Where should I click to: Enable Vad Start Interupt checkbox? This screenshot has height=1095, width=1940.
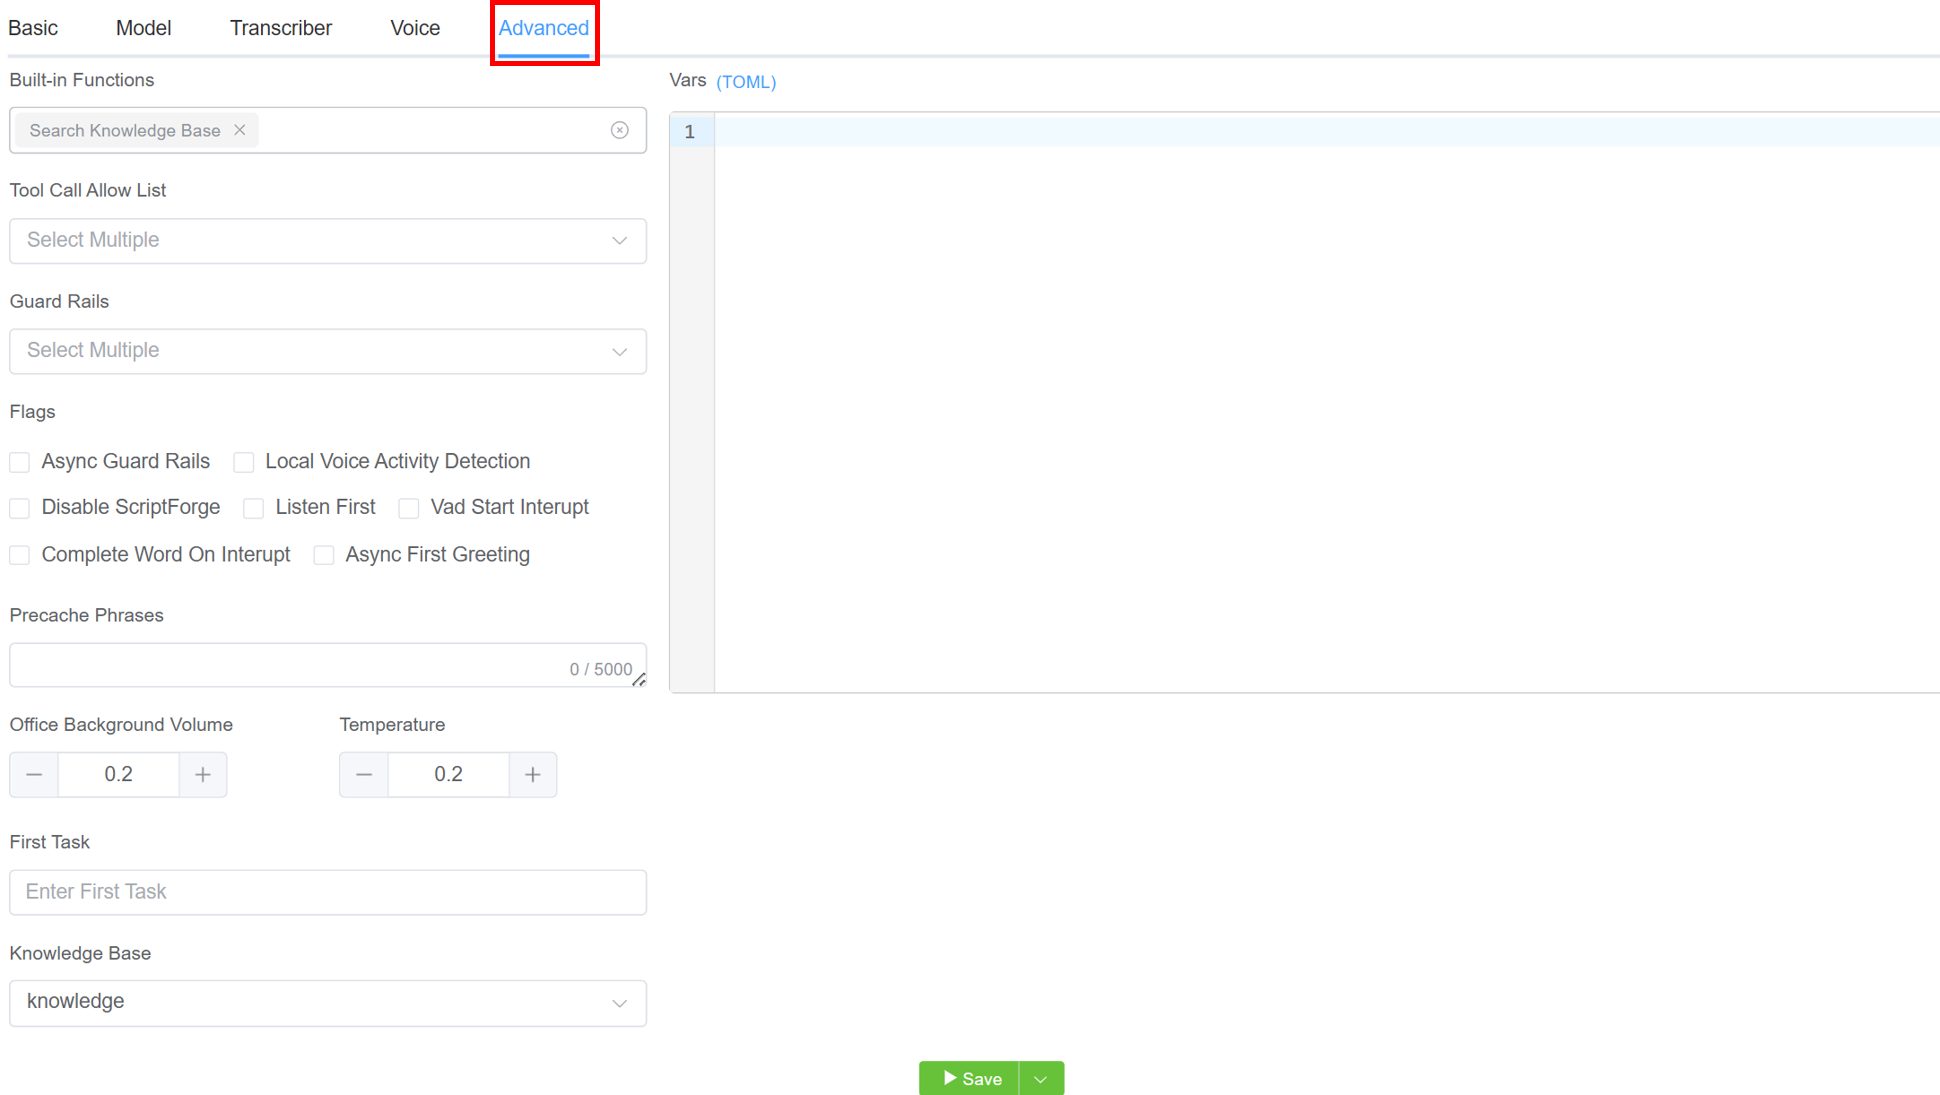coord(409,508)
